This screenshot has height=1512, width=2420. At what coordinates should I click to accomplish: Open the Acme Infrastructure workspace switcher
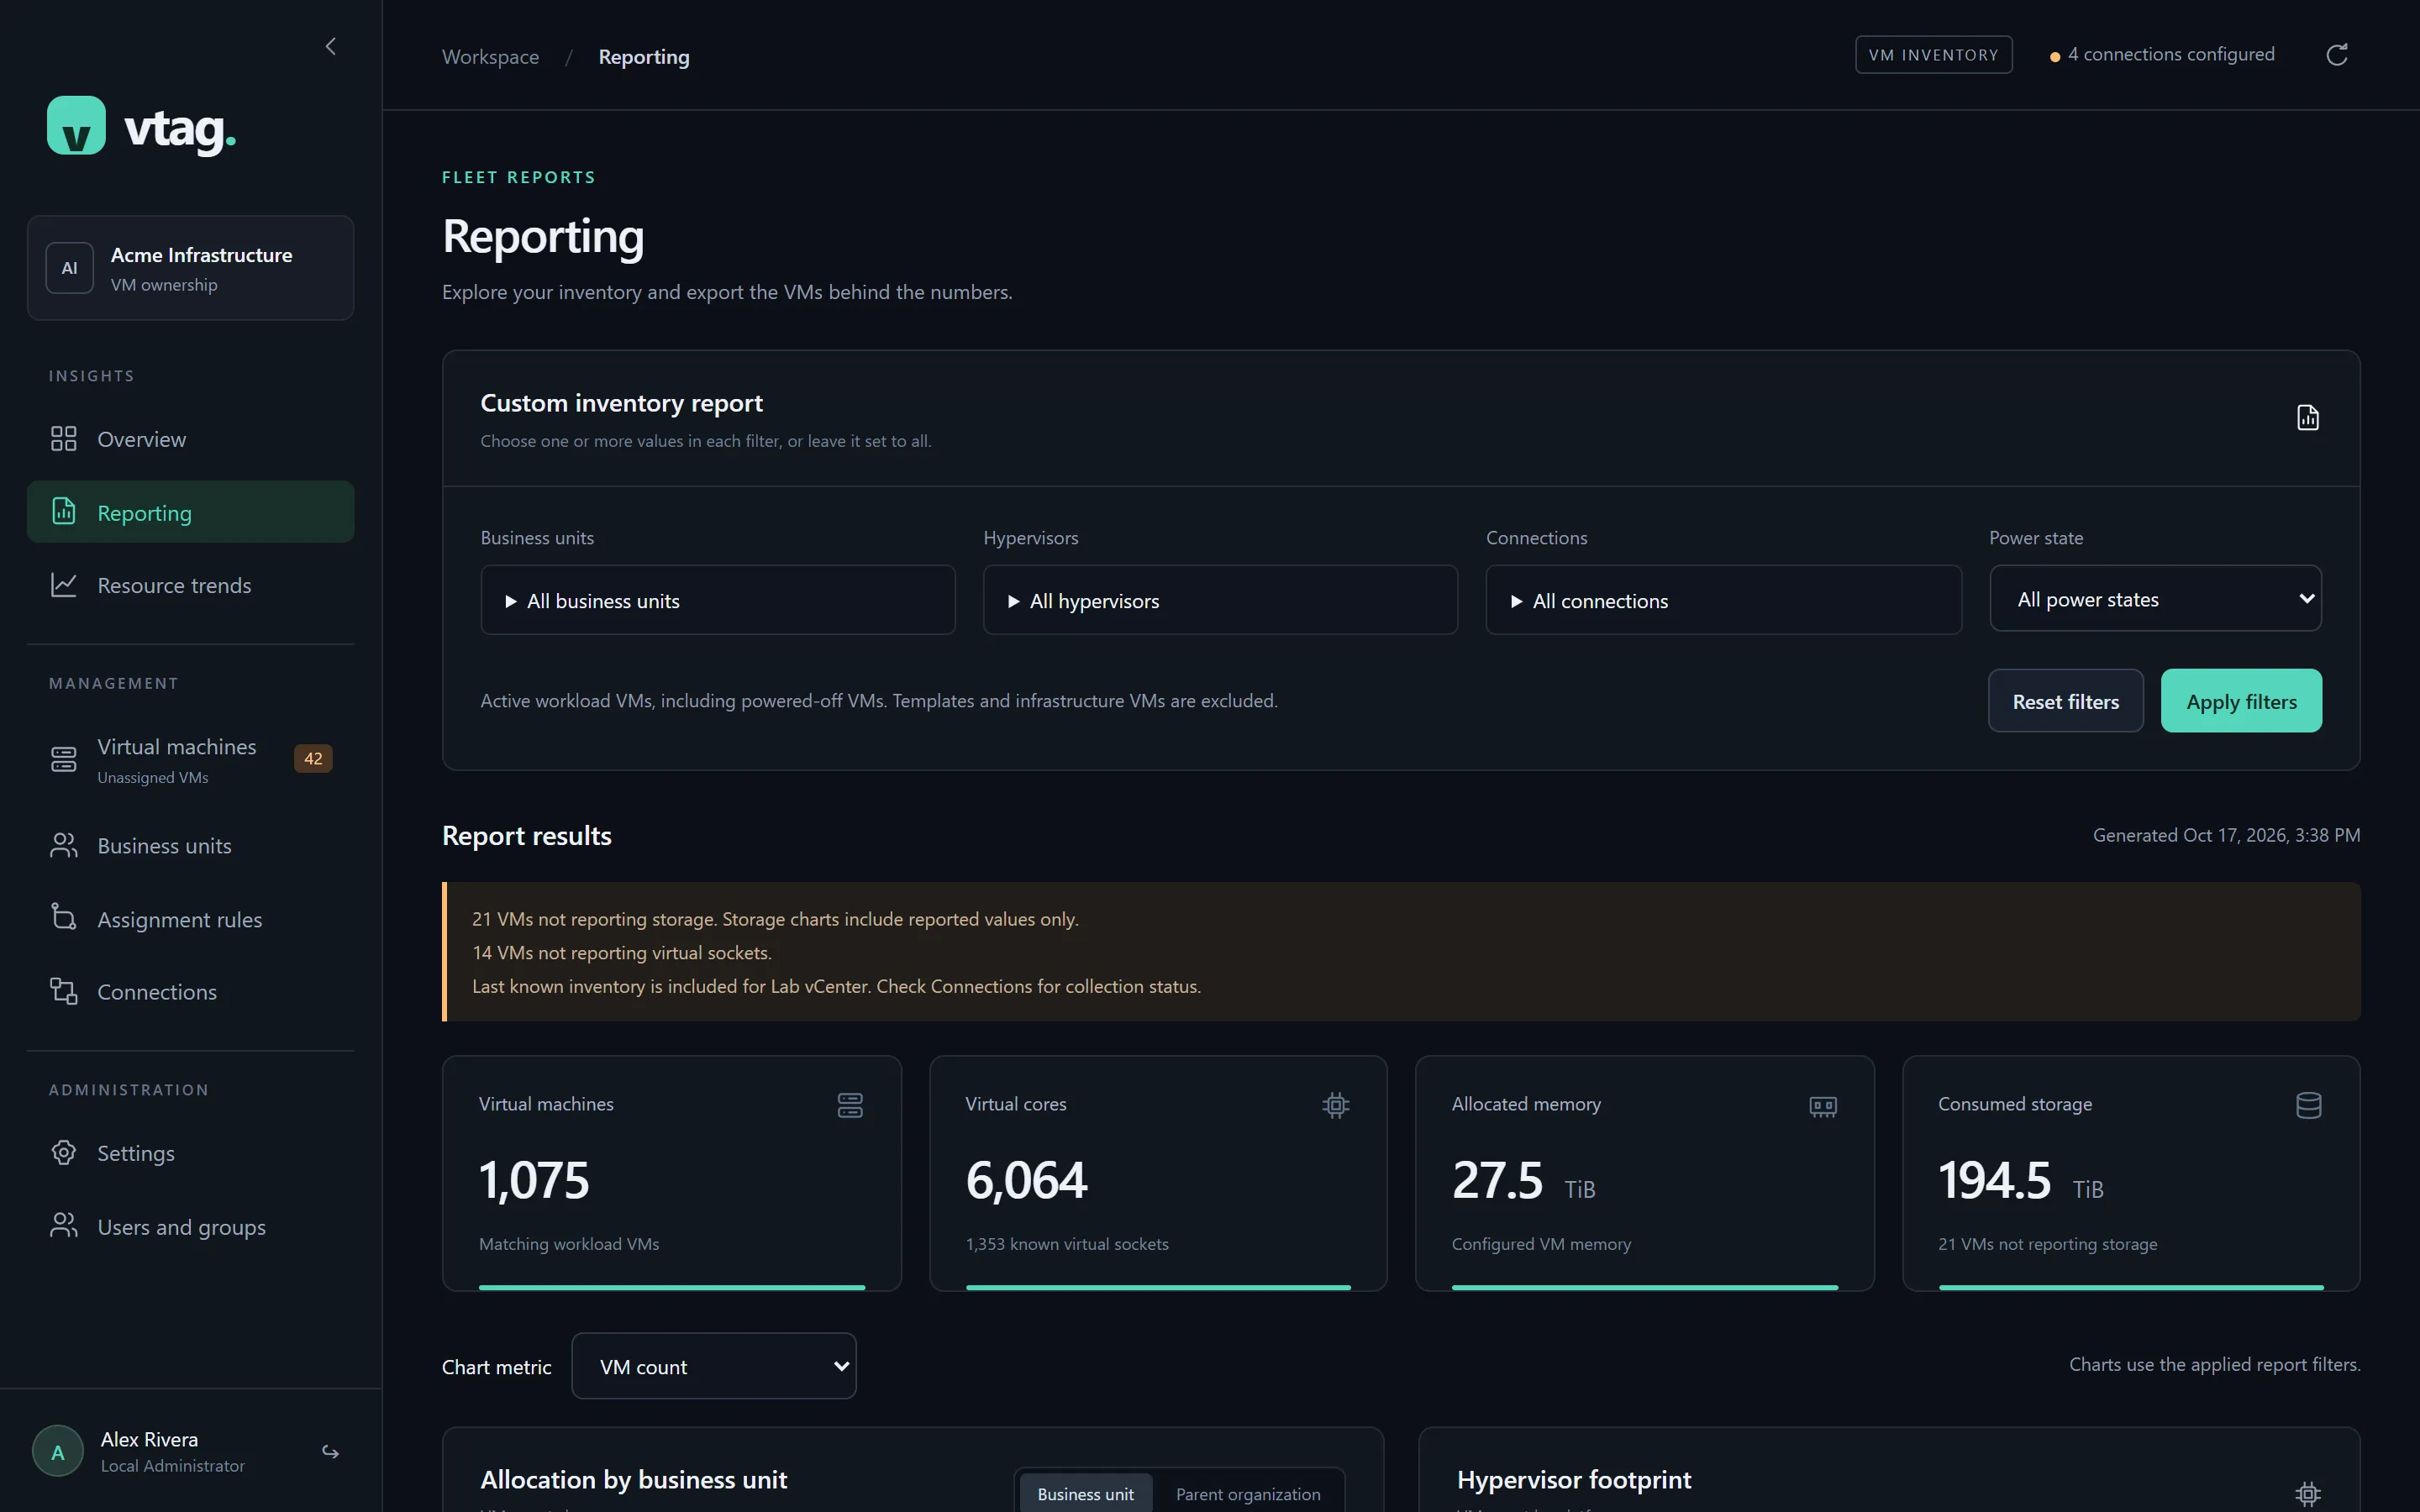[191, 268]
